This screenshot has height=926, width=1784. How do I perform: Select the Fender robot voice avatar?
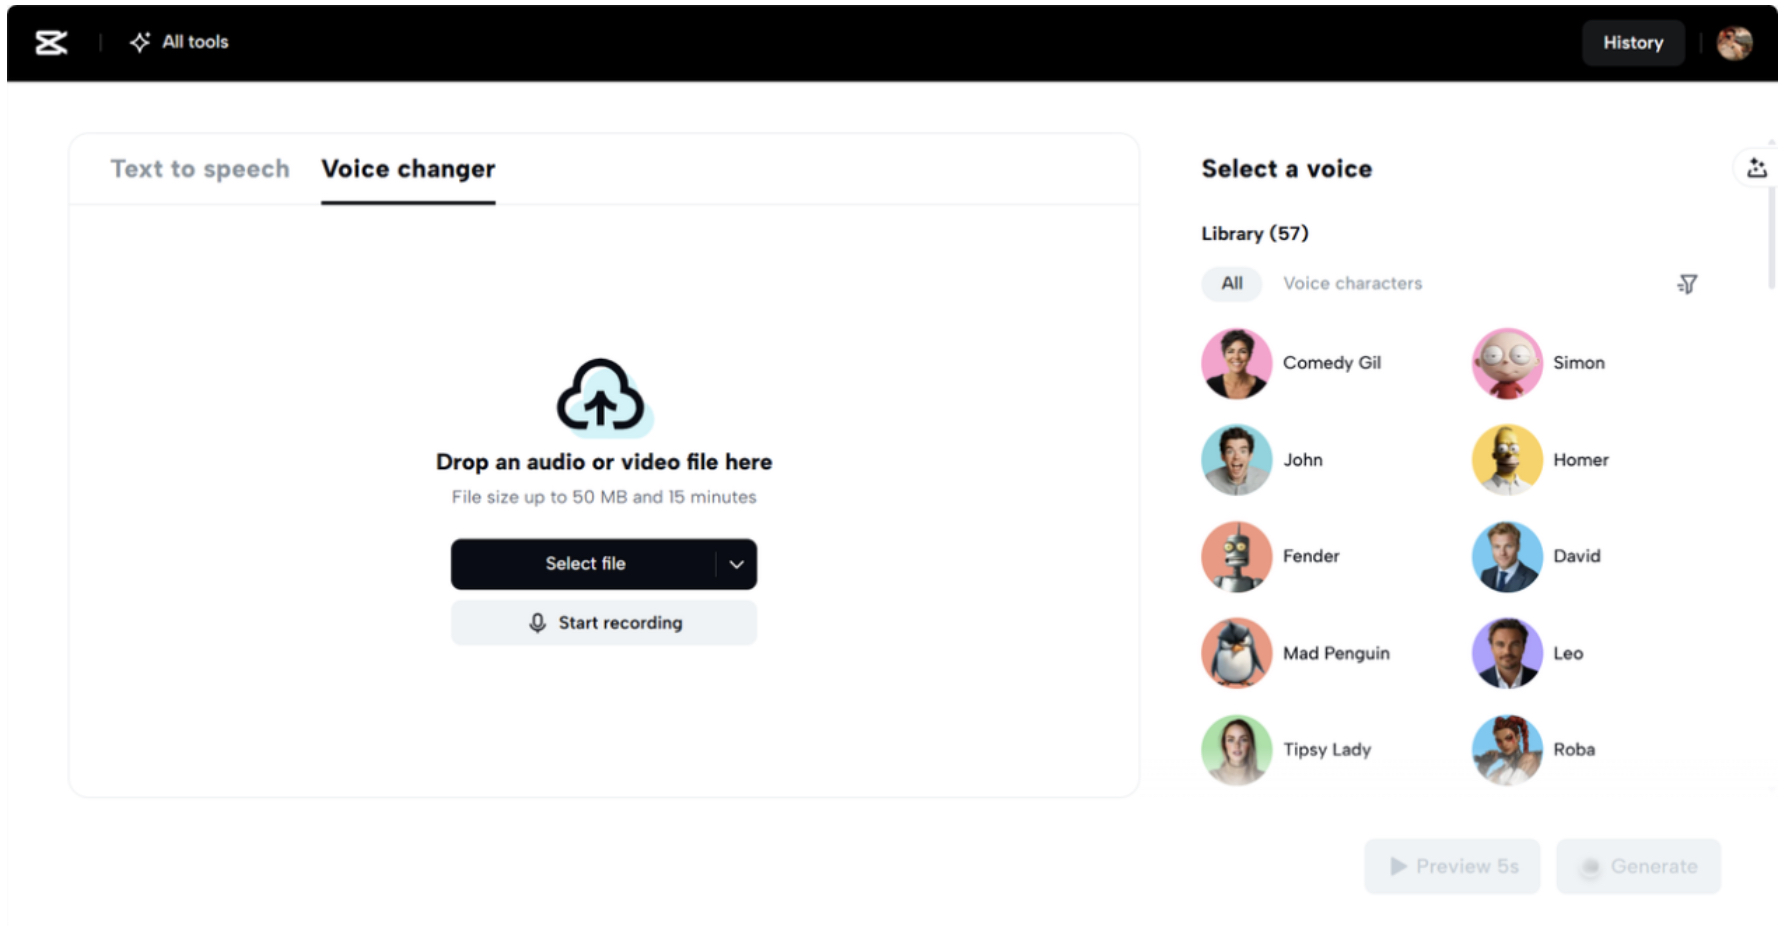pyautogui.click(x=1237, y=556)
